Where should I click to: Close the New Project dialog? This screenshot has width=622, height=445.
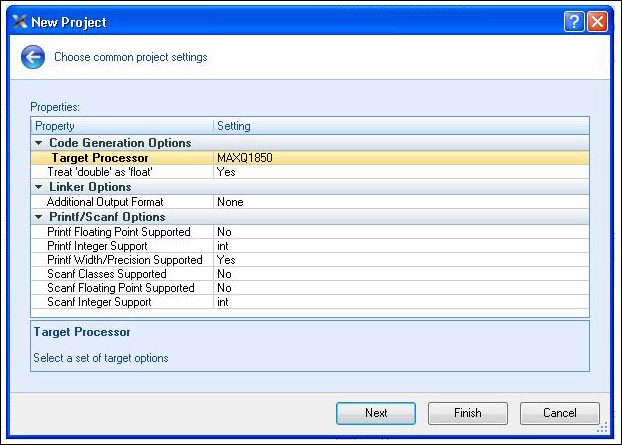[x=597, y=21]
